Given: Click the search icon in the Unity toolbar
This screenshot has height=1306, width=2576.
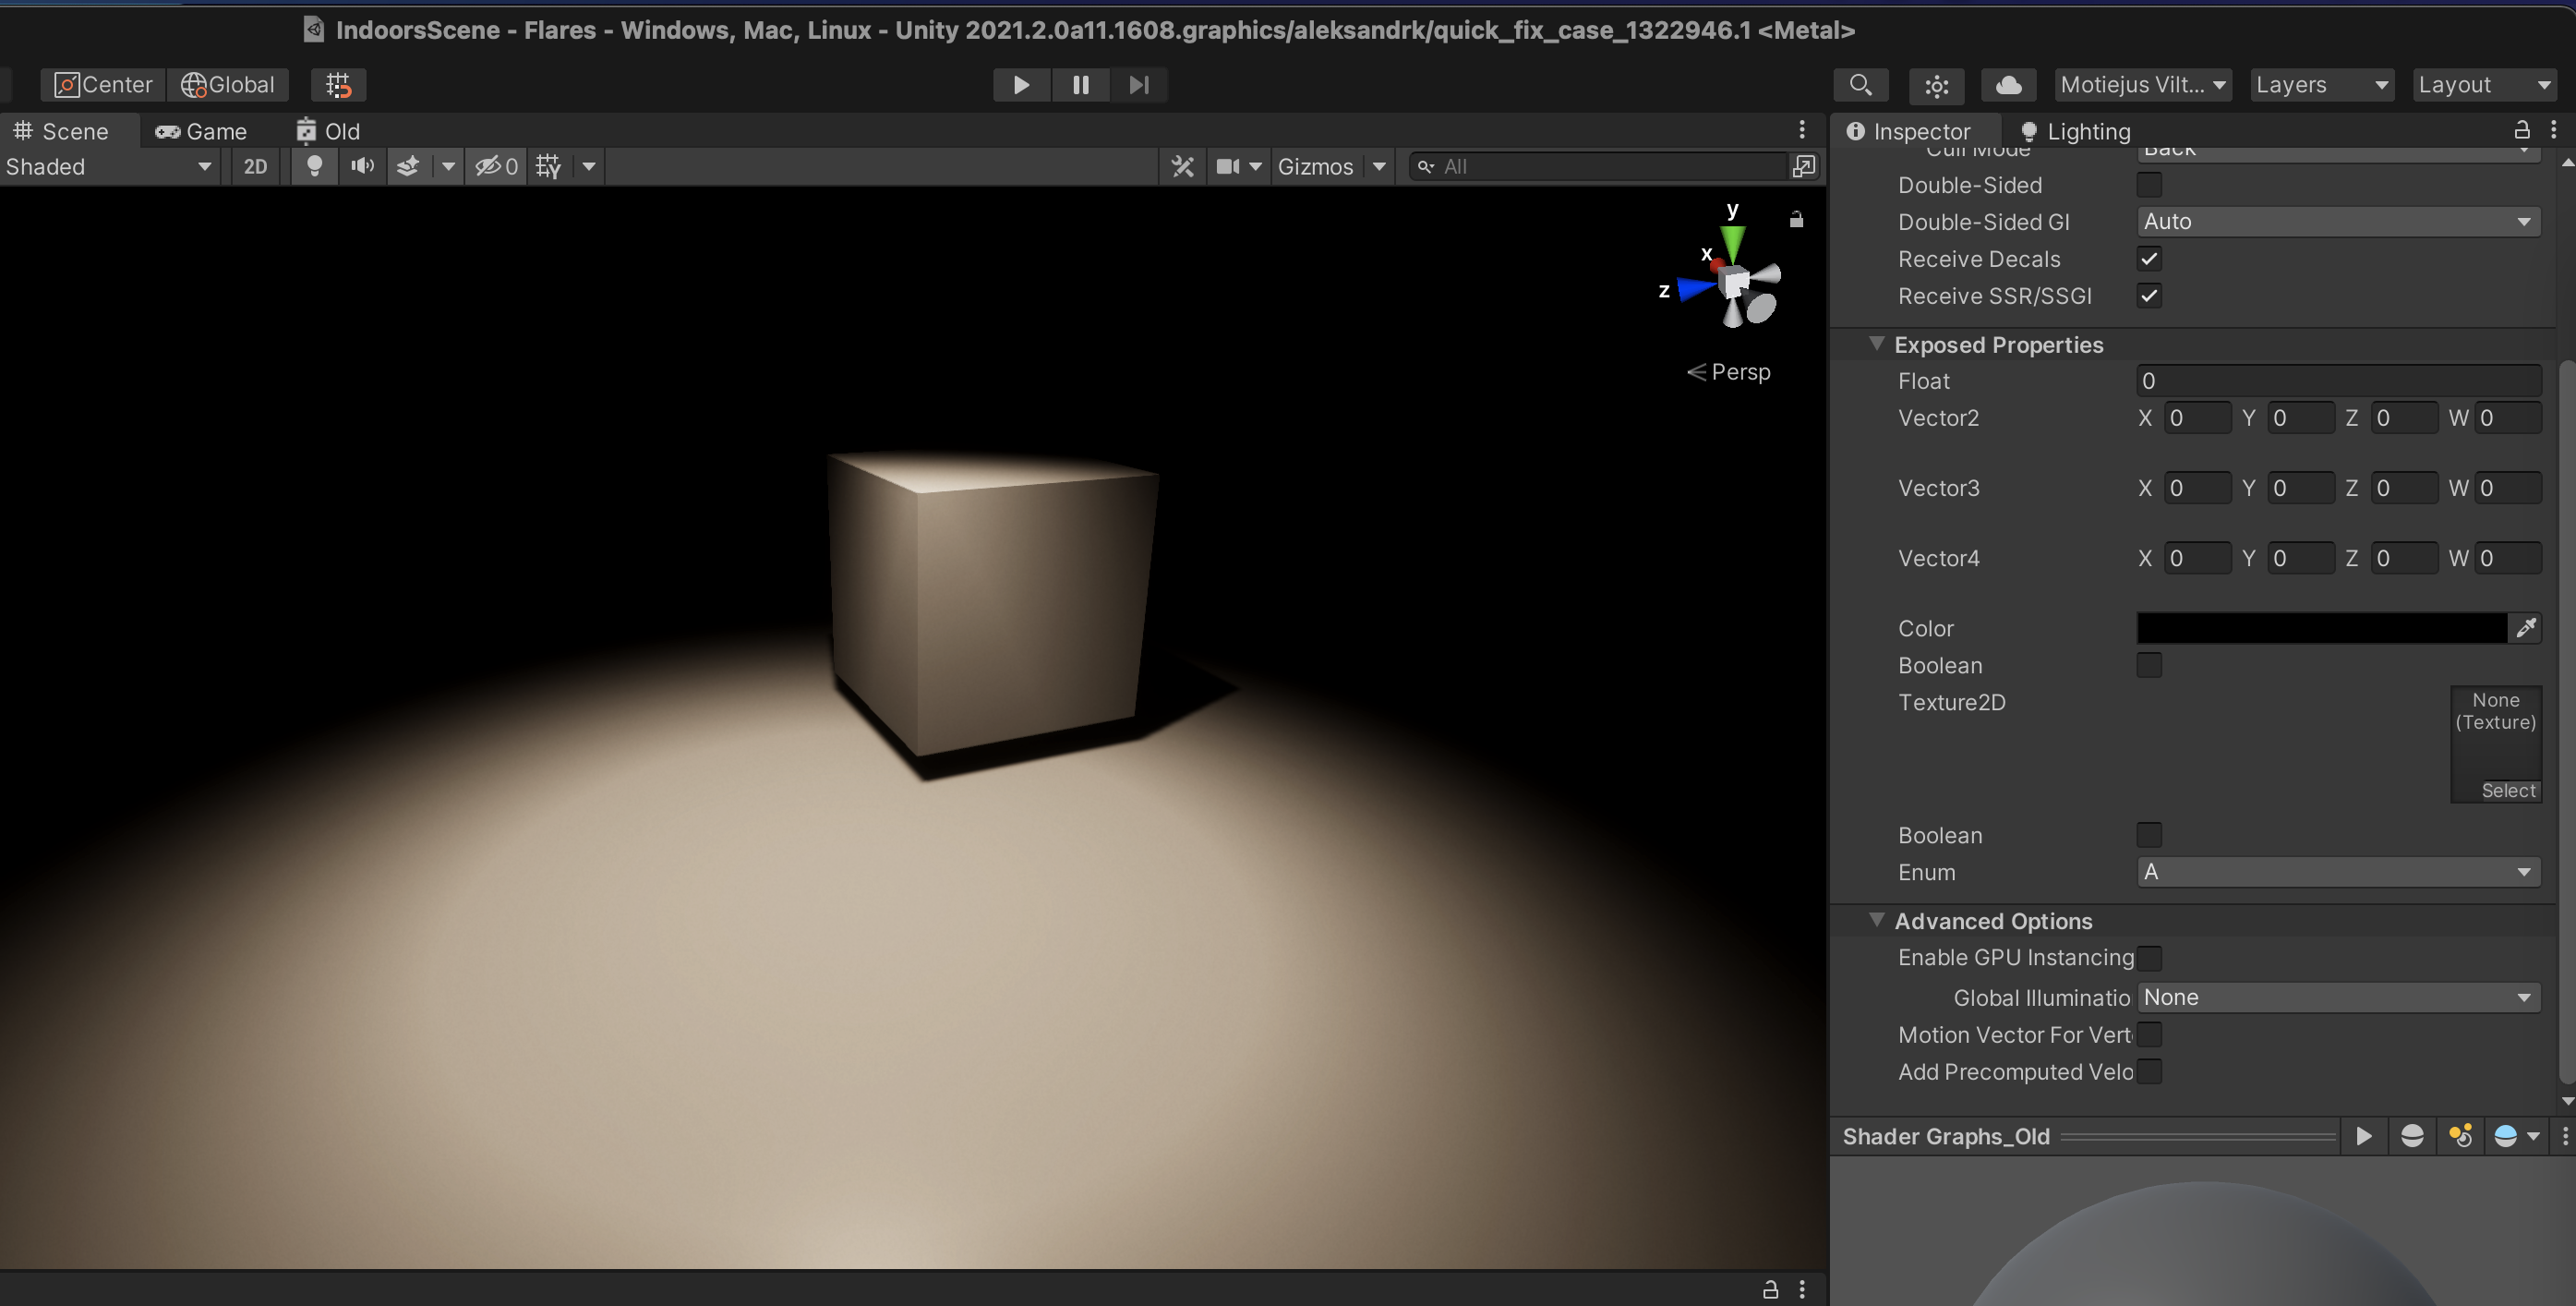Looking at the screenshot, I should click(1860, 85).
